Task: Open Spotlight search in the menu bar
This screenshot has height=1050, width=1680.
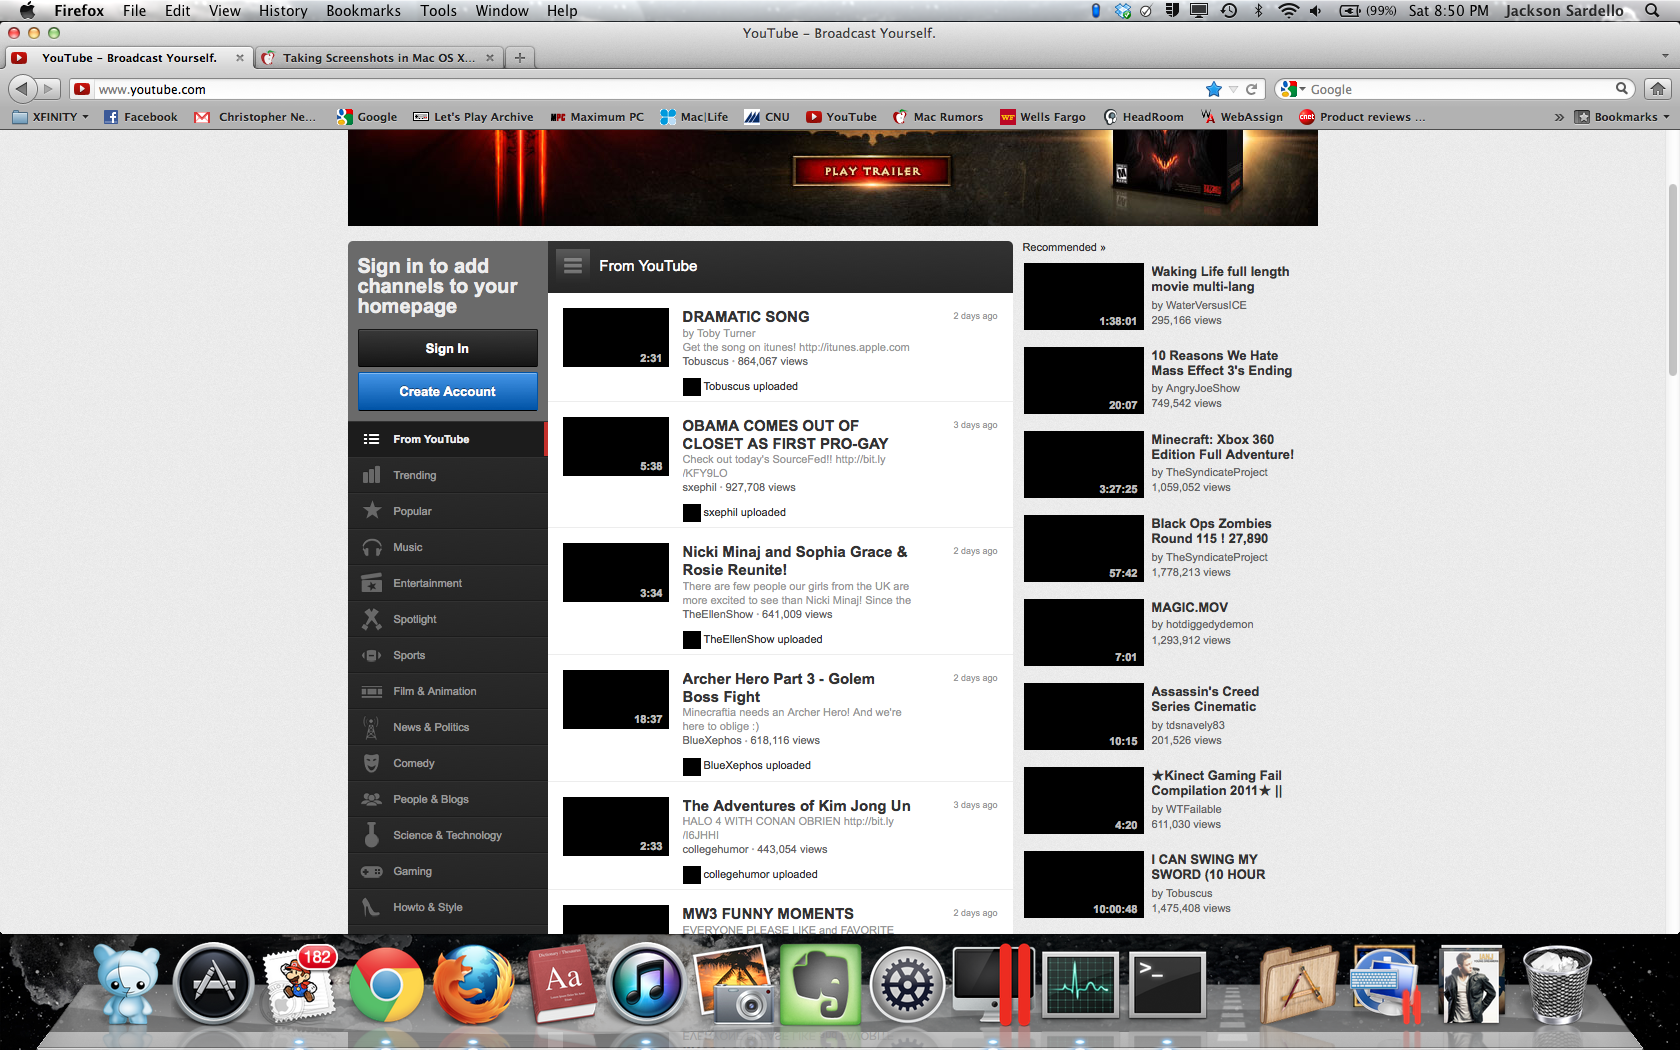Action: [x=1652, y=10]
